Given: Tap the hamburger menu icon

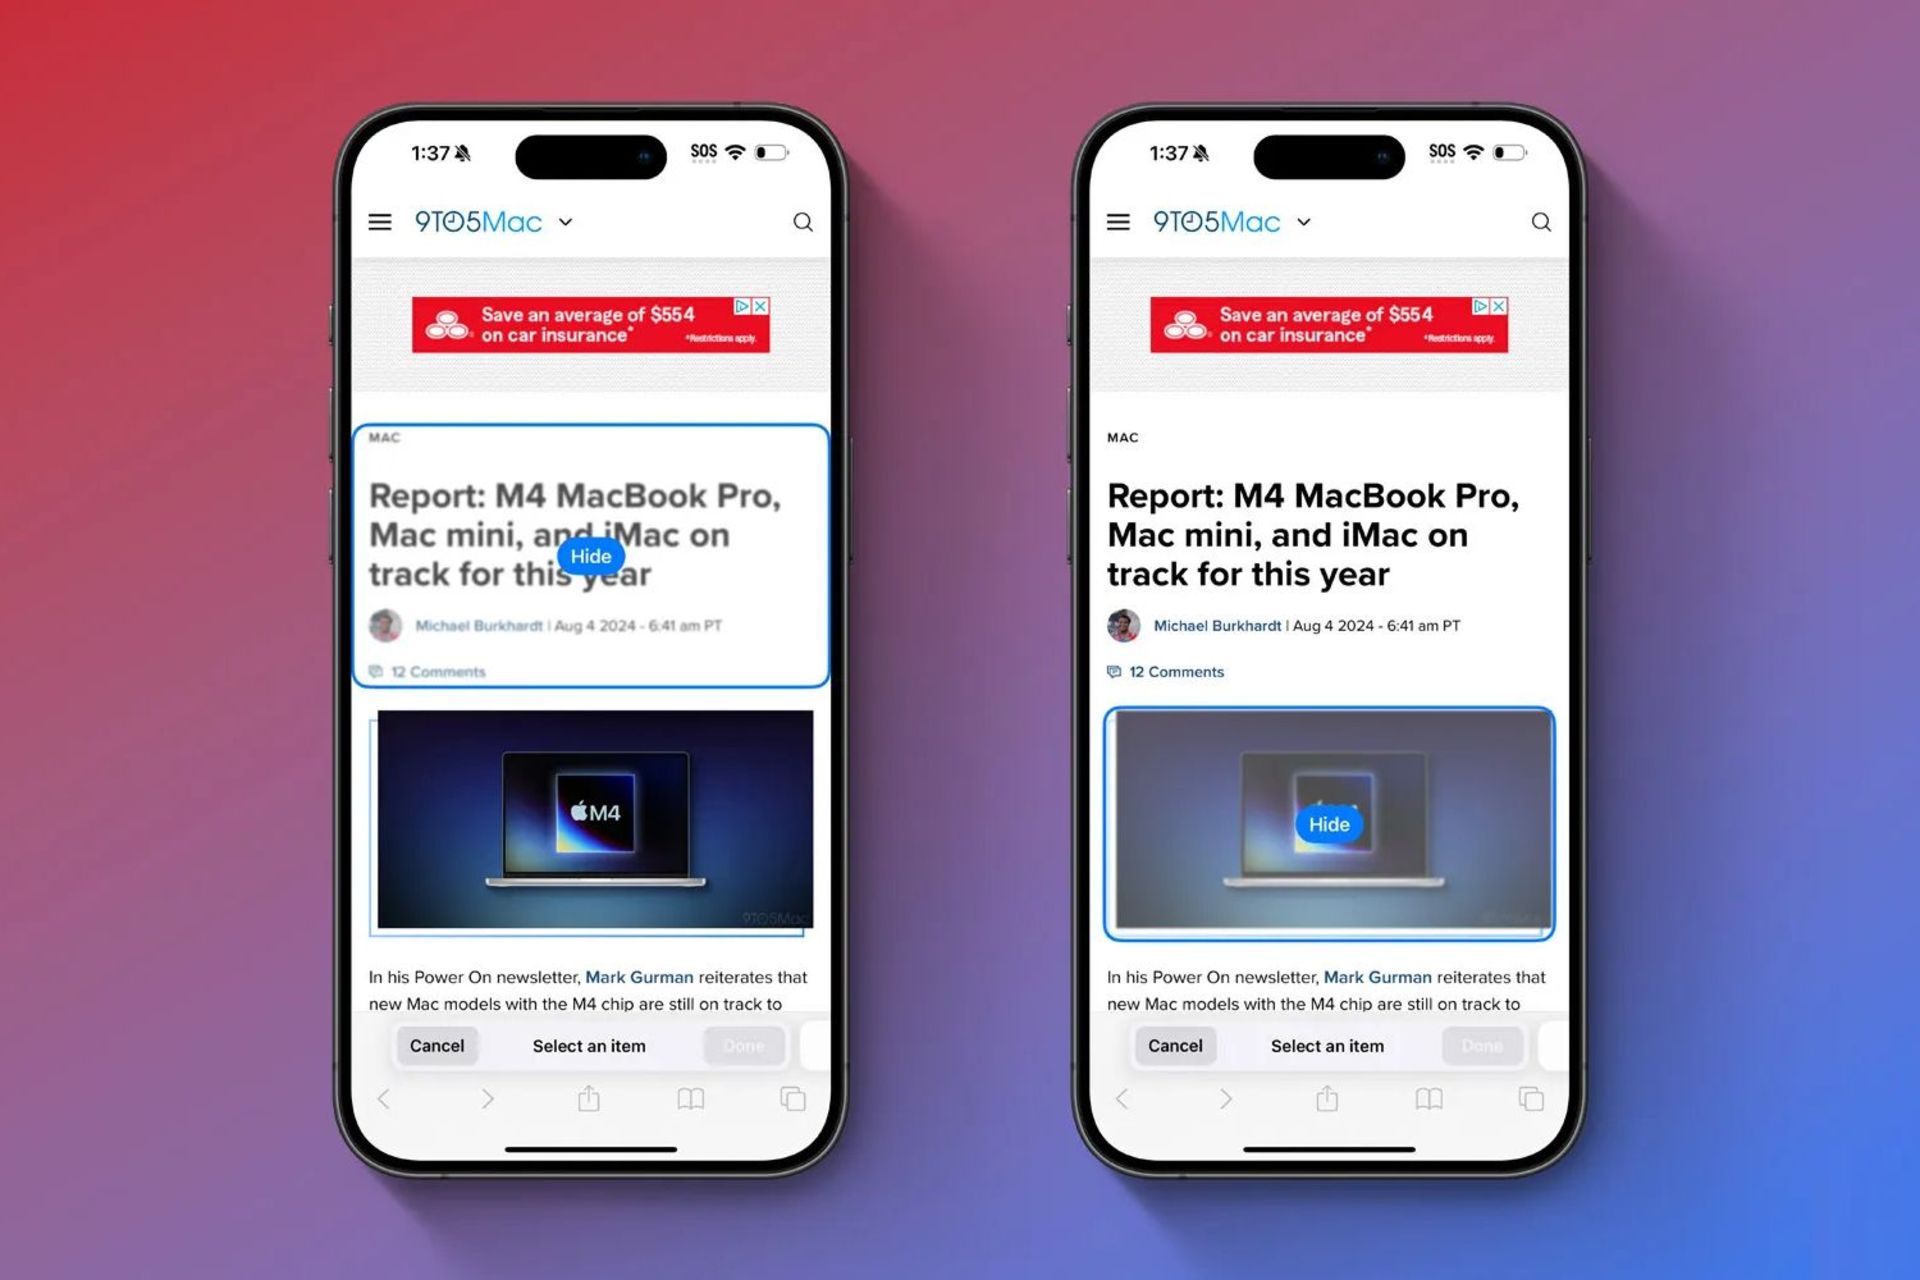Looking at the screenshot, I should (x=379, y=221).
